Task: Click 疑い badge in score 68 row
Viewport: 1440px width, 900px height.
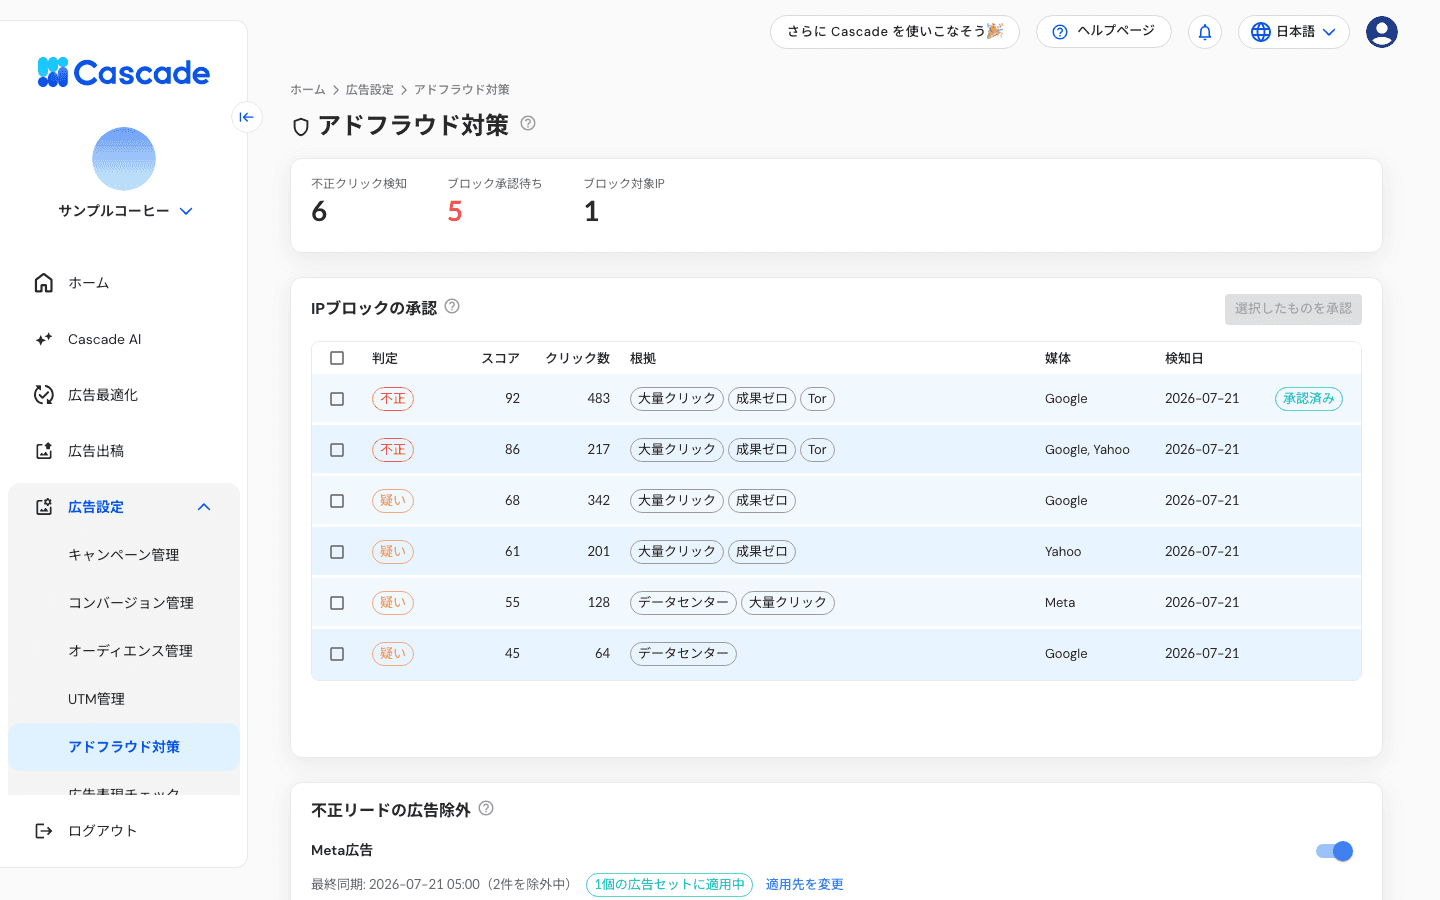Action: tap(393, 501)
